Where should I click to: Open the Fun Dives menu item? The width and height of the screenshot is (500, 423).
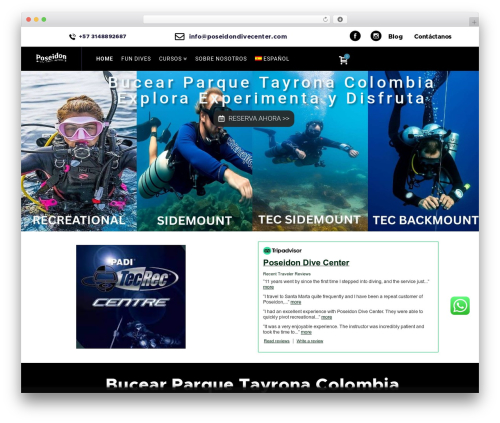coord(136,59)
